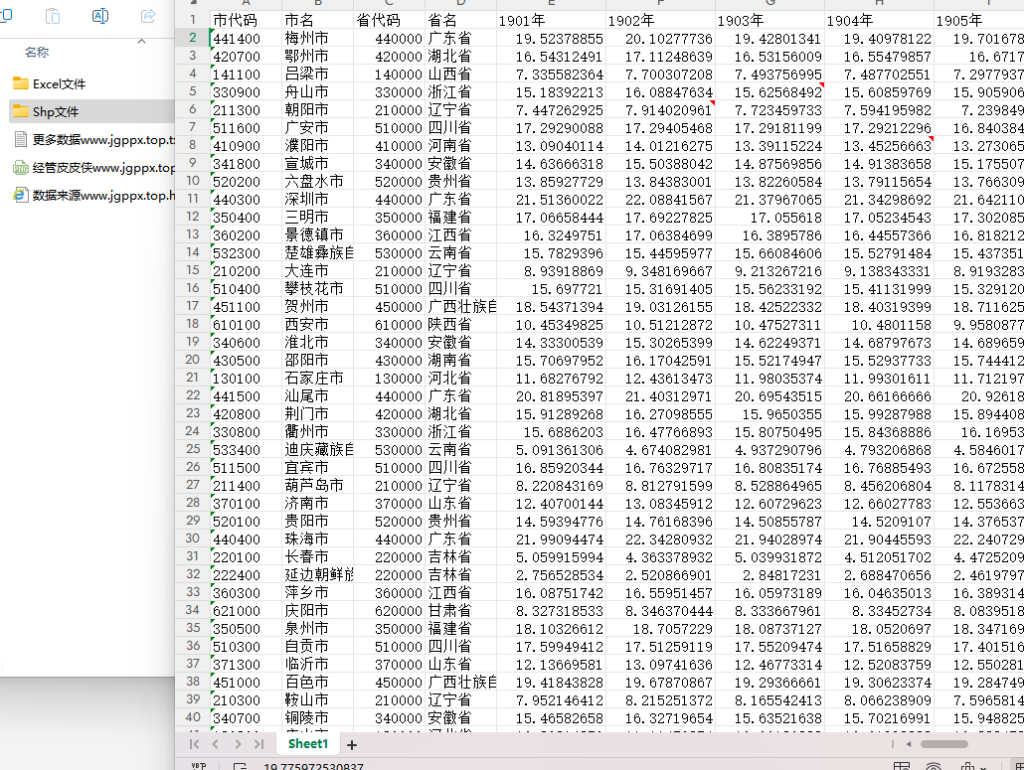Select the IE html icon for 数据来源

21,195
